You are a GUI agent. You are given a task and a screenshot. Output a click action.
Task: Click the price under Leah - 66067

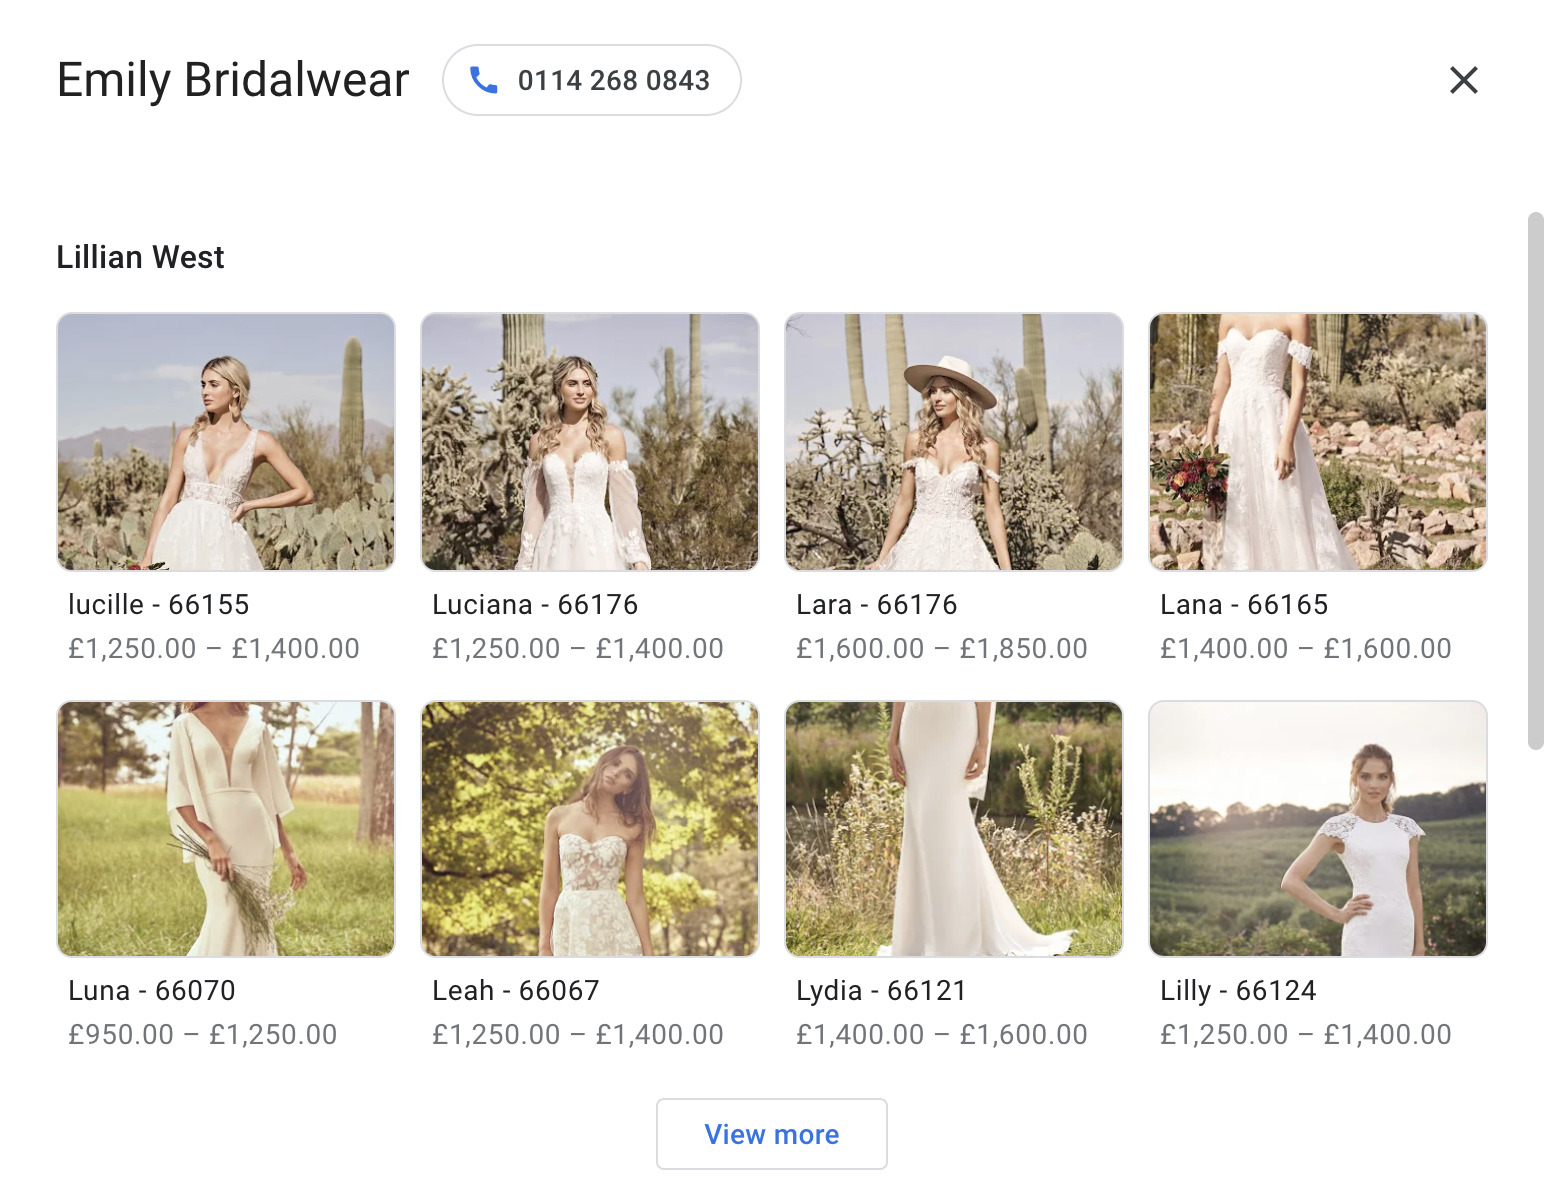point(578,1035)
